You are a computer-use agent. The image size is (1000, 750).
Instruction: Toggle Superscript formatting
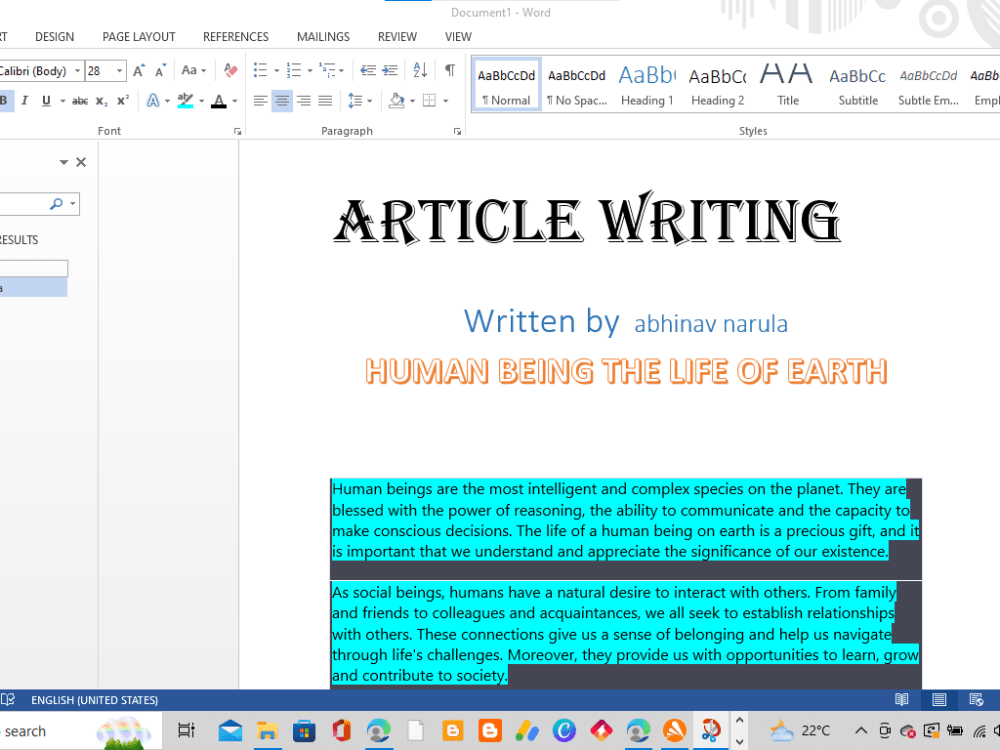(122, 101)
